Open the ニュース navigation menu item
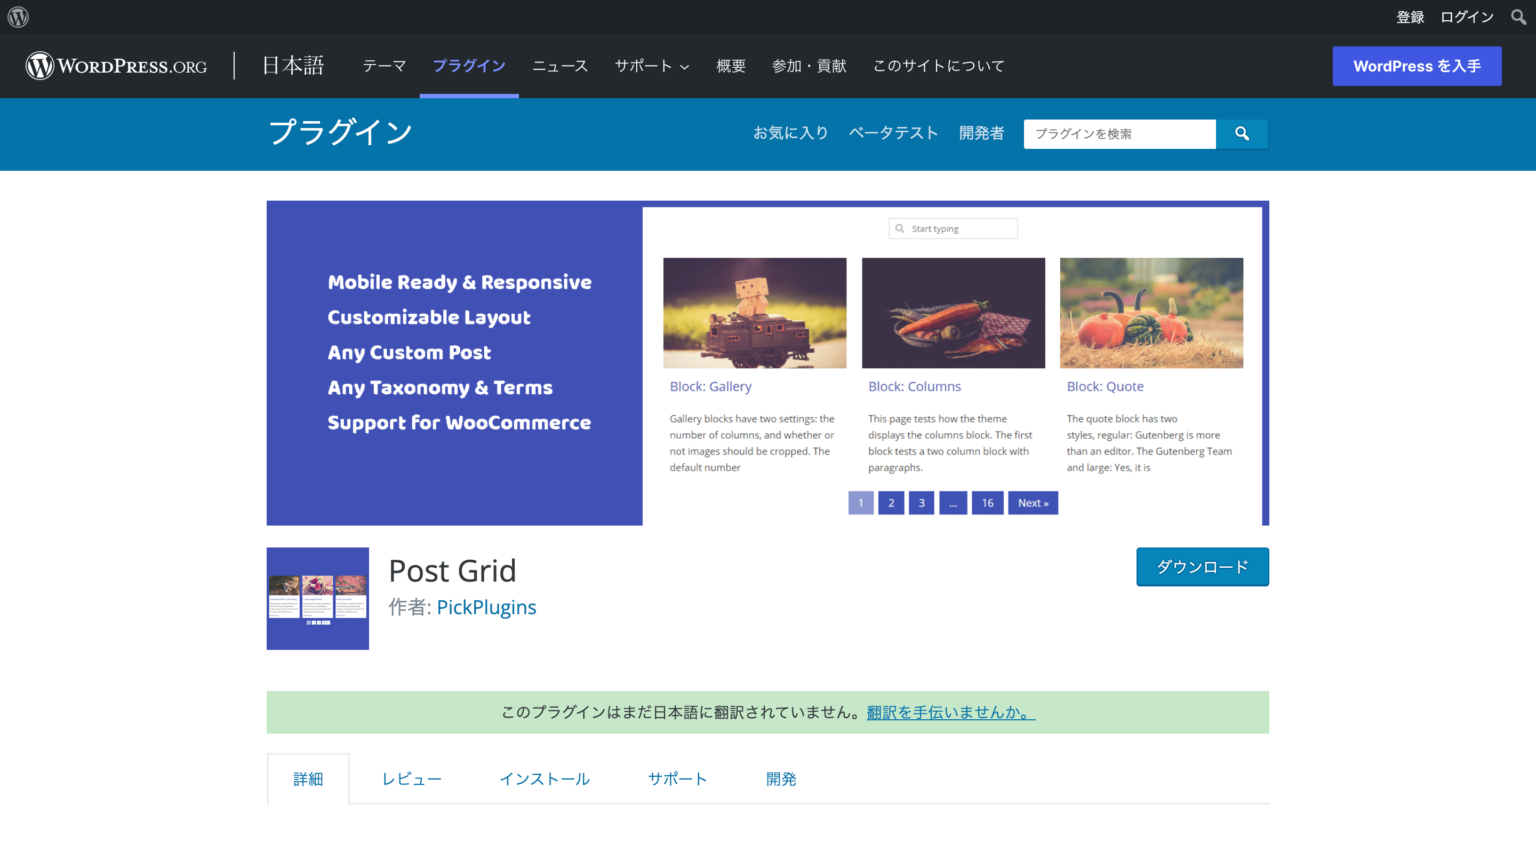 tap(559, 66)
